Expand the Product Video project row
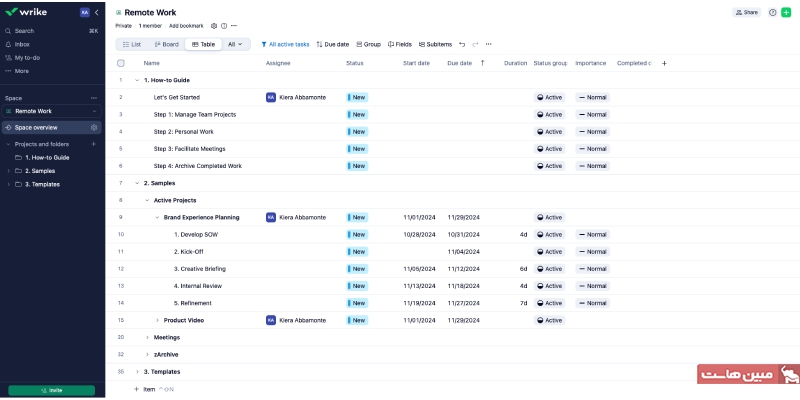 pyautogui.click(x=157, y=320)
